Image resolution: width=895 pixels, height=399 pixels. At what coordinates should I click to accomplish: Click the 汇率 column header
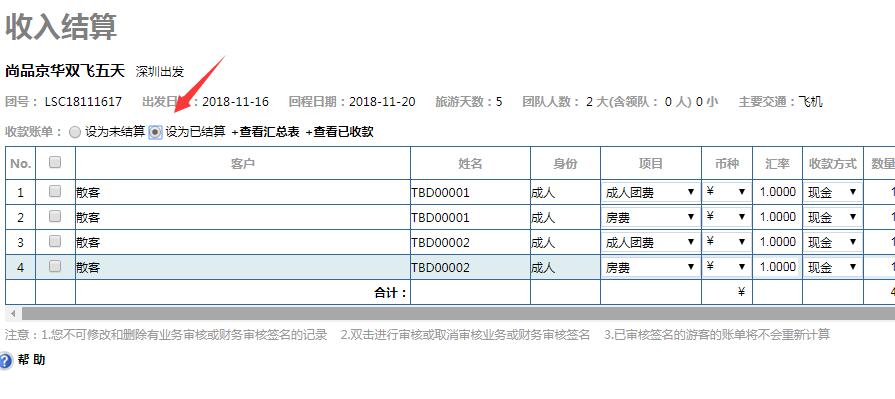(x=777, y=164)
